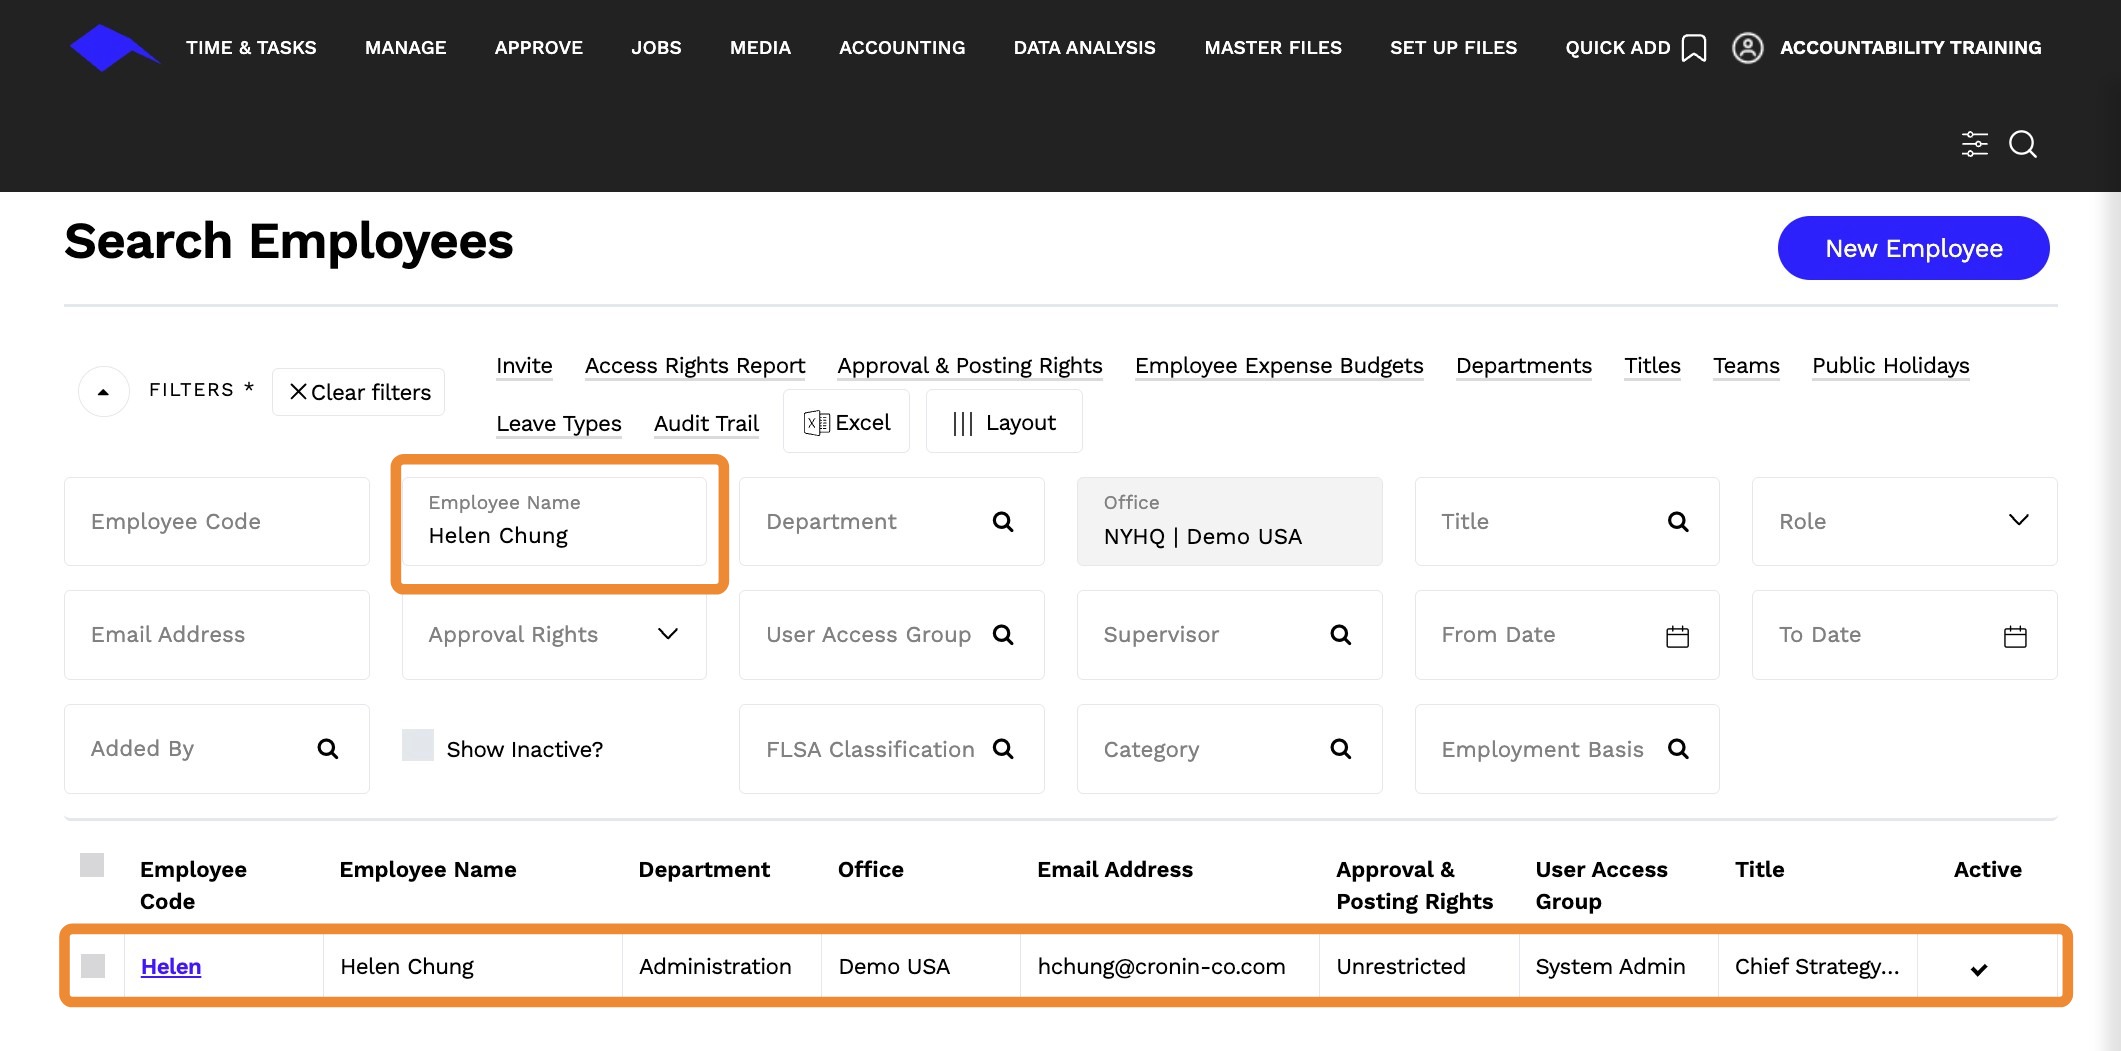Expand the Role dropdown
This screenshot has width=2121, height=1051.
(x=2018, y=520)
